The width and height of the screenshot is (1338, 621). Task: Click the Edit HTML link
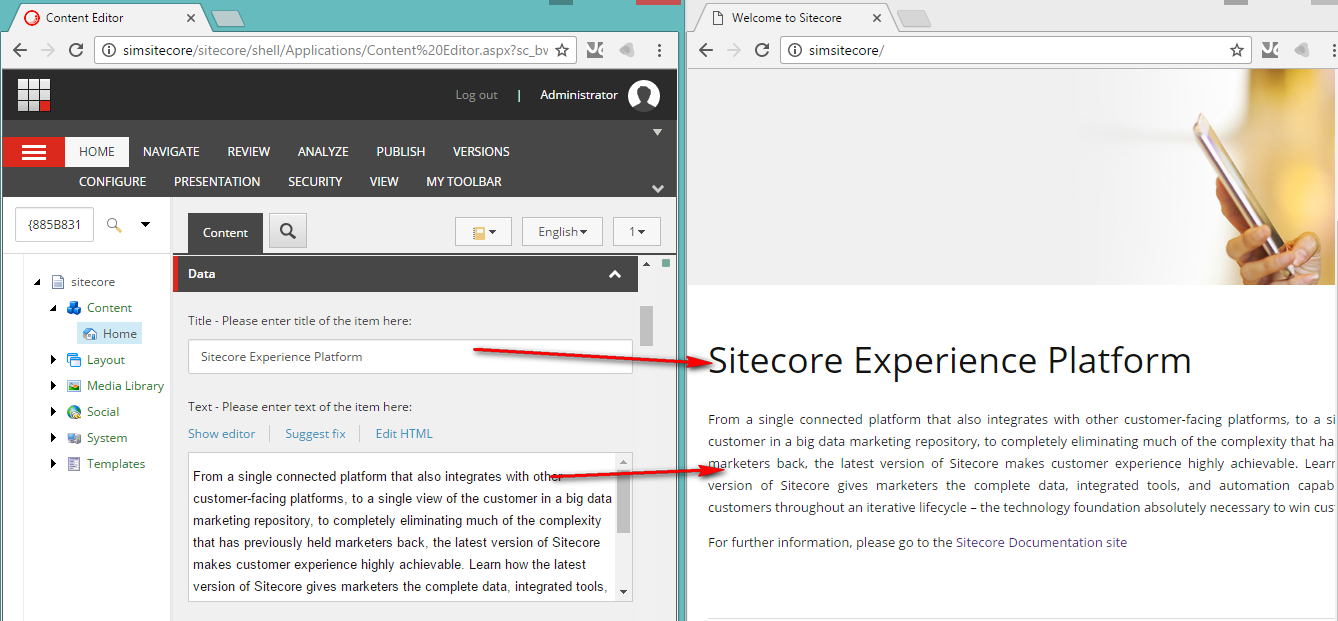[x=404, y=434]
